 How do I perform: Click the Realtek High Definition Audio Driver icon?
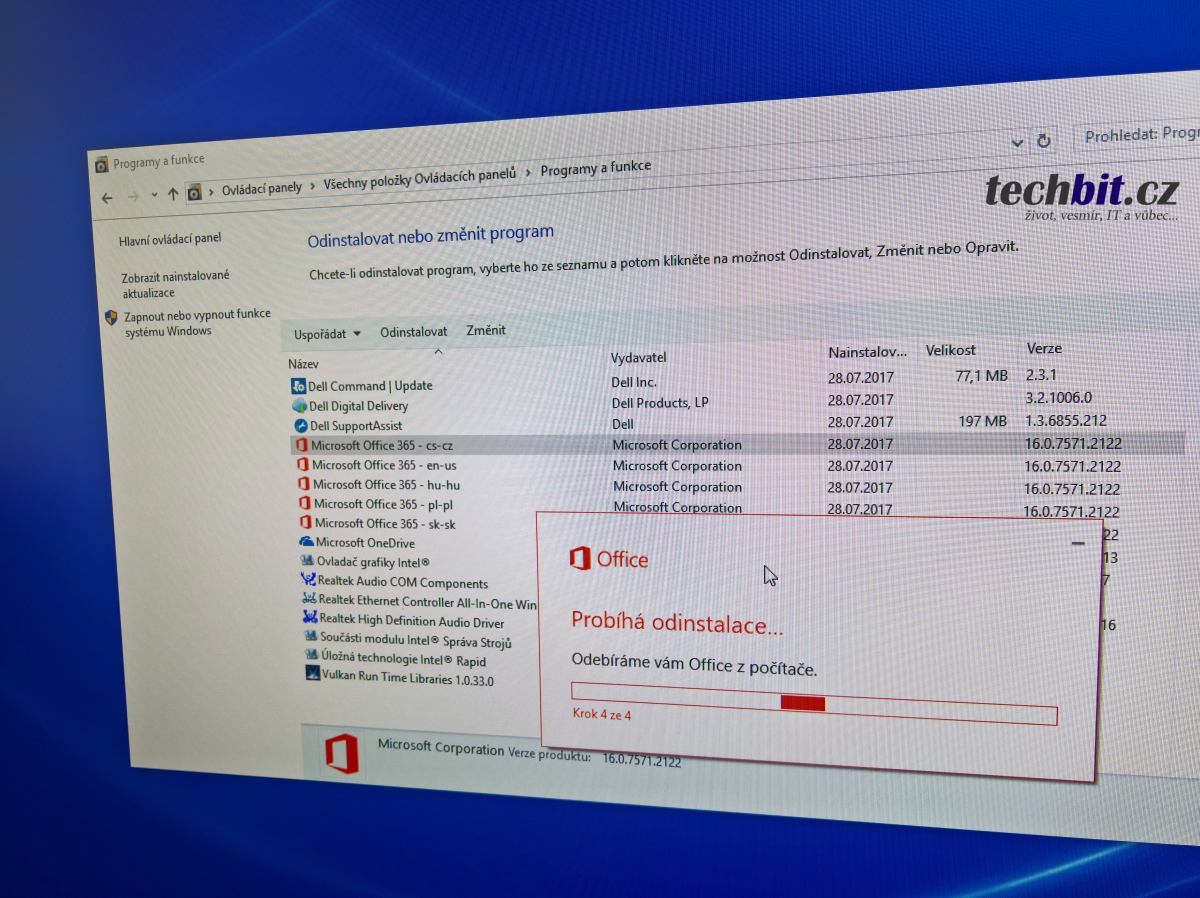pos(310,619)
